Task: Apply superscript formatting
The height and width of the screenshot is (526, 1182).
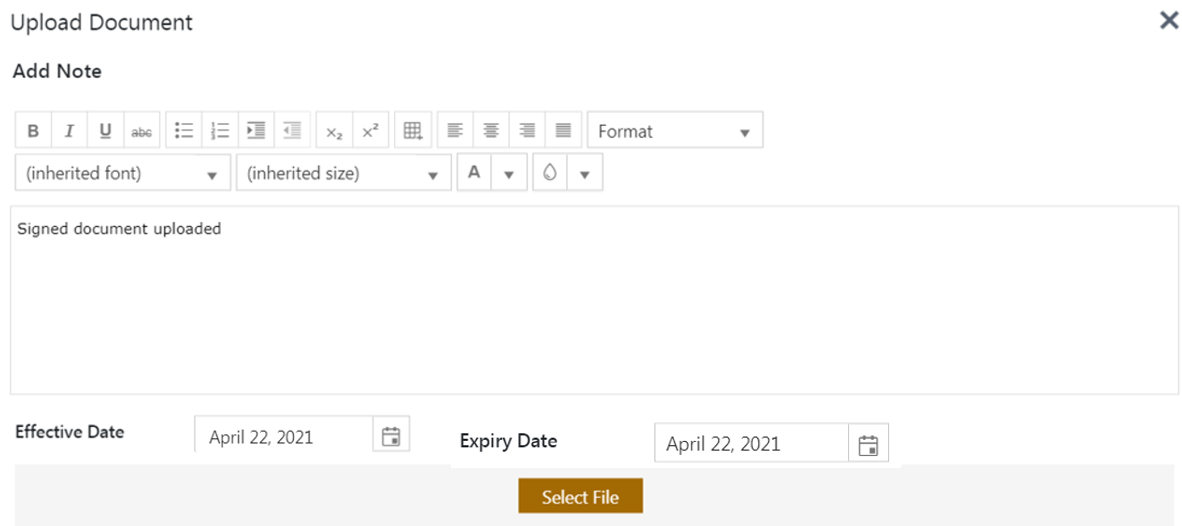Action: [x=370, y=131]
